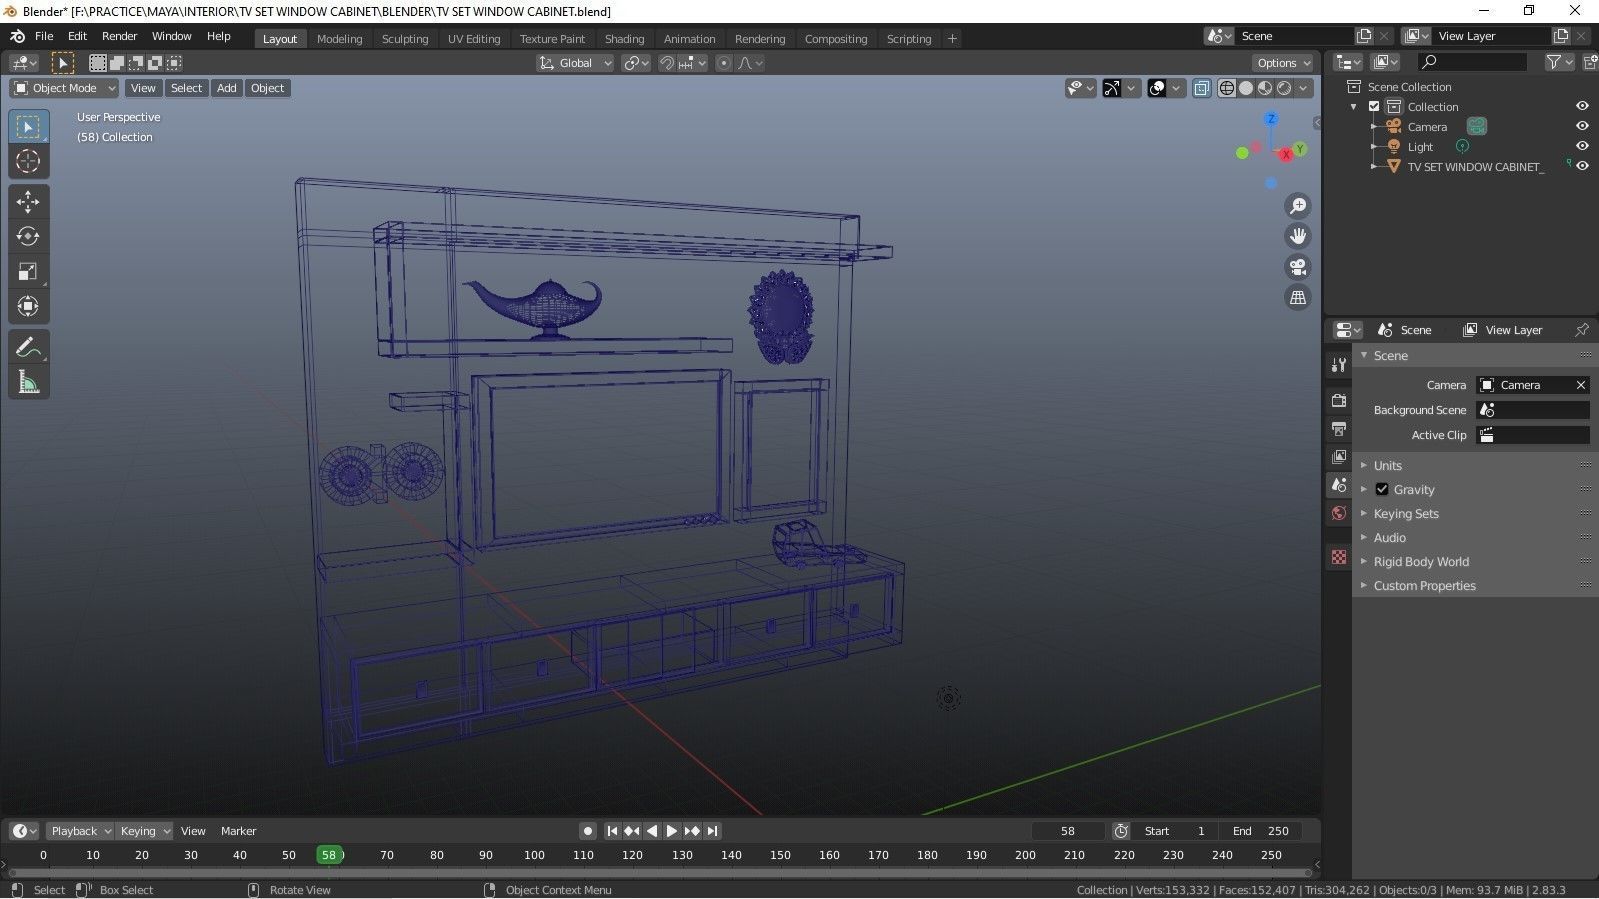Select the Annotate tool
1599x899 pixels.
point(28,347)
